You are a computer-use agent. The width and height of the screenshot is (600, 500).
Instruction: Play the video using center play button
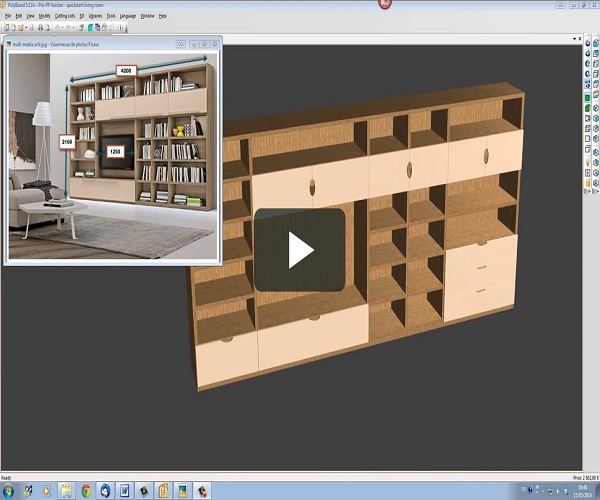coord(300,250)
